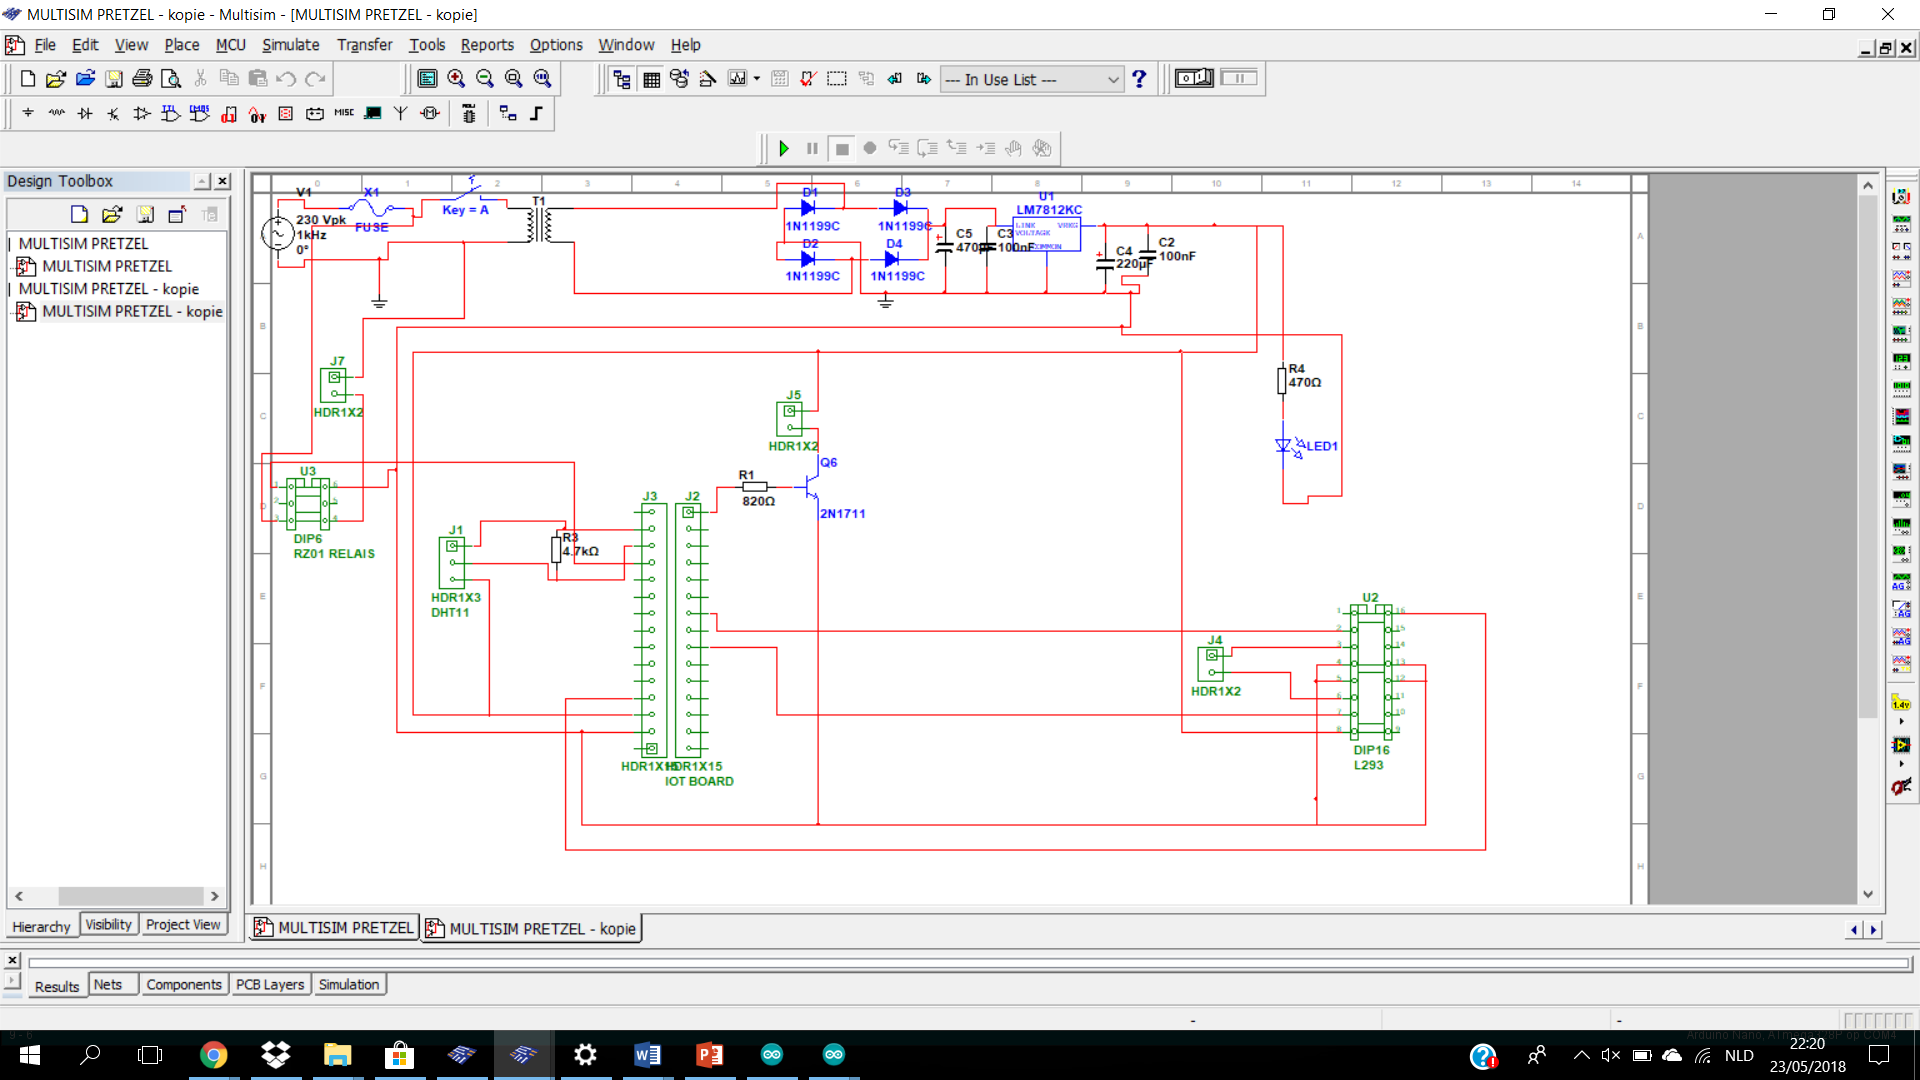Switch to the Components tab
Screen dimensions: 1920x1080
pyautogui.click(x=184, y=985)
